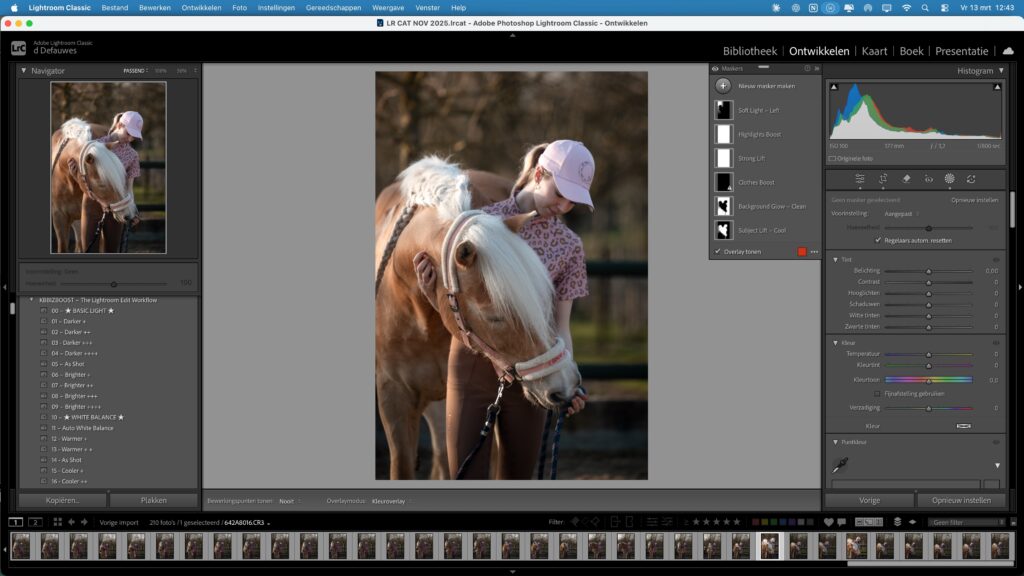
Task: Click the Plakken button
Action: [x=155, y=499]
